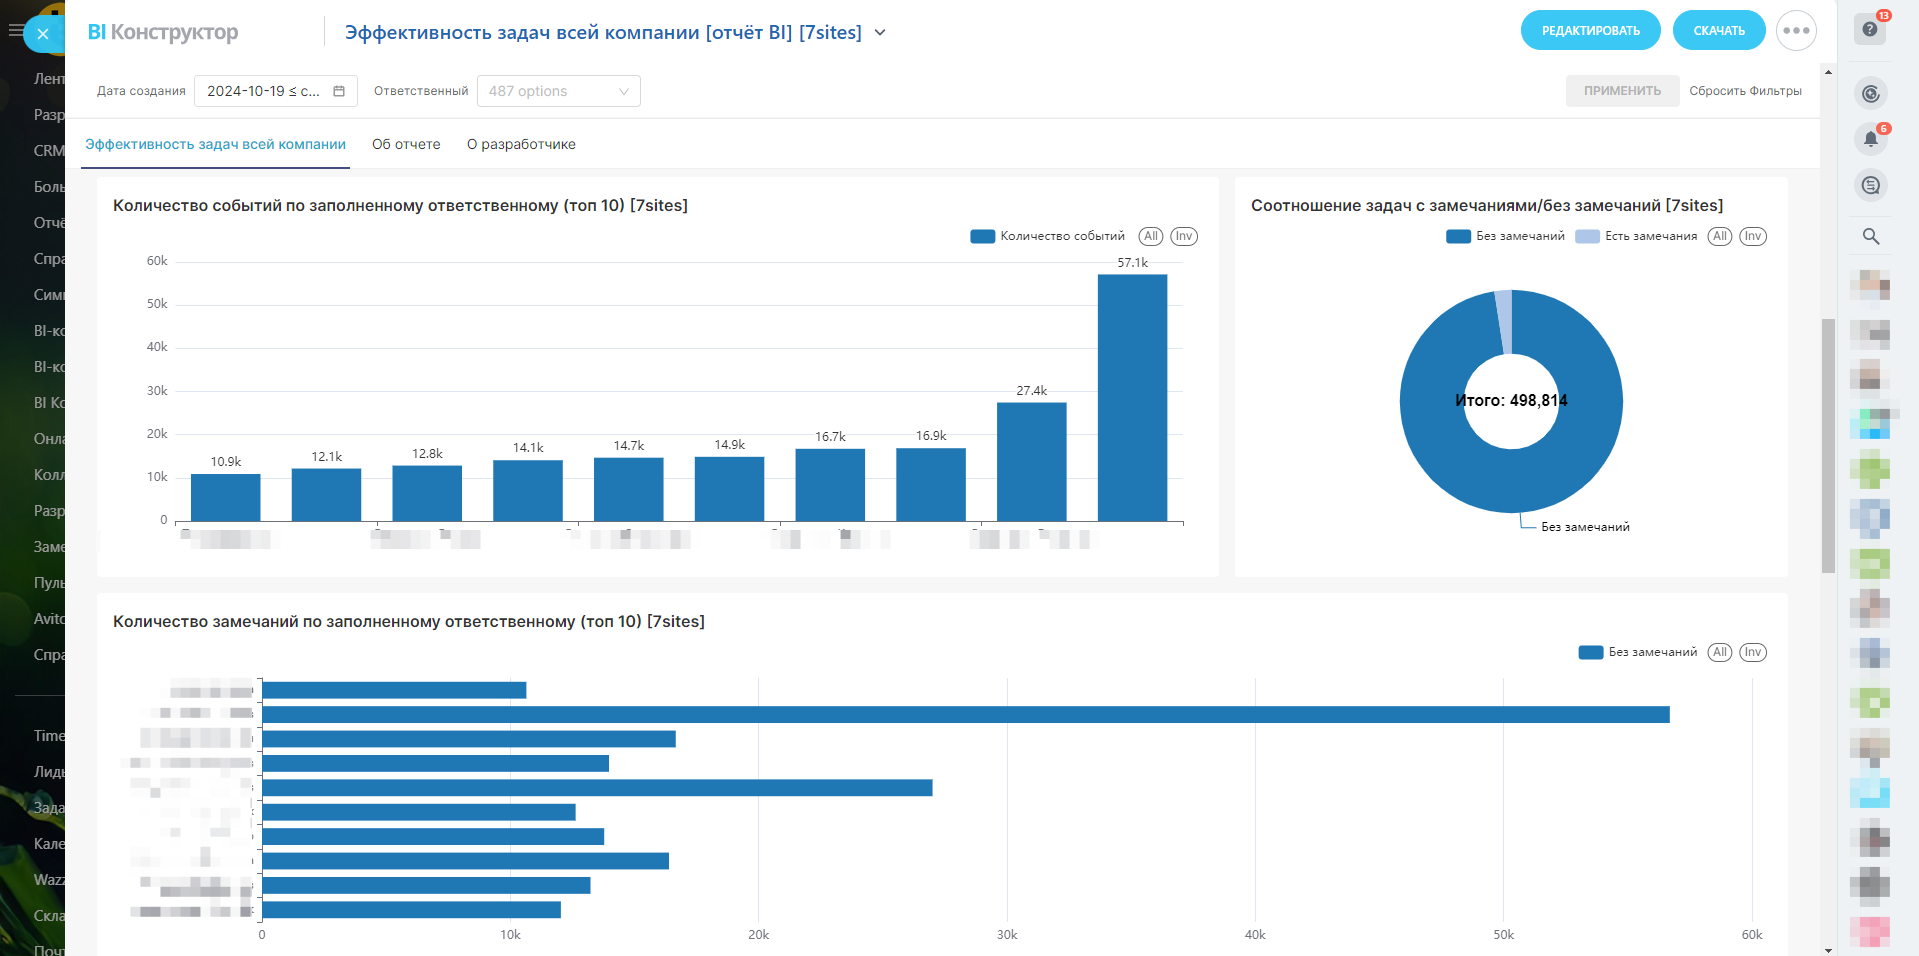The image size is (1919, 956).
Task: Click 'Inv' legend toggle in bar chart
Action: pos(1184,236)
